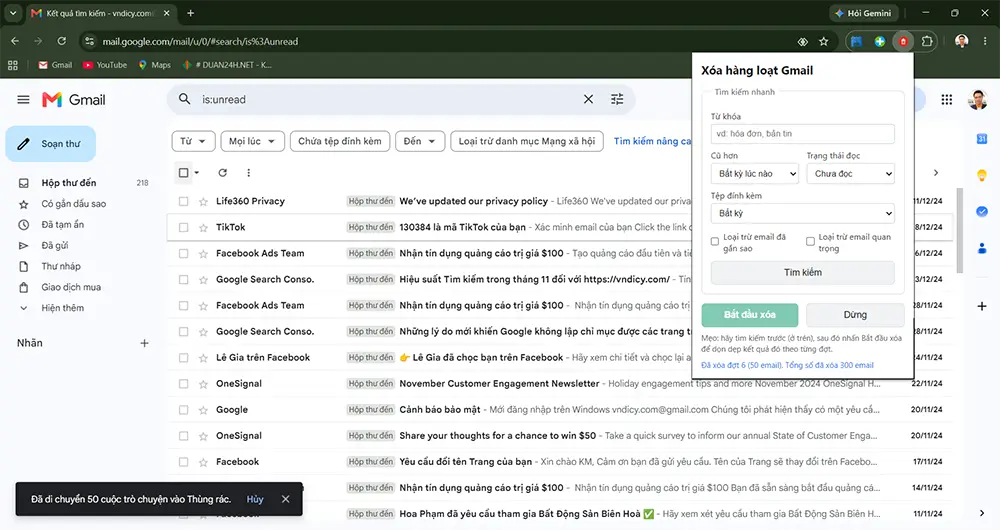Open Google Calendar side panel icon
This screenshot has width=1000, height=530.
(x=982, y=138)
